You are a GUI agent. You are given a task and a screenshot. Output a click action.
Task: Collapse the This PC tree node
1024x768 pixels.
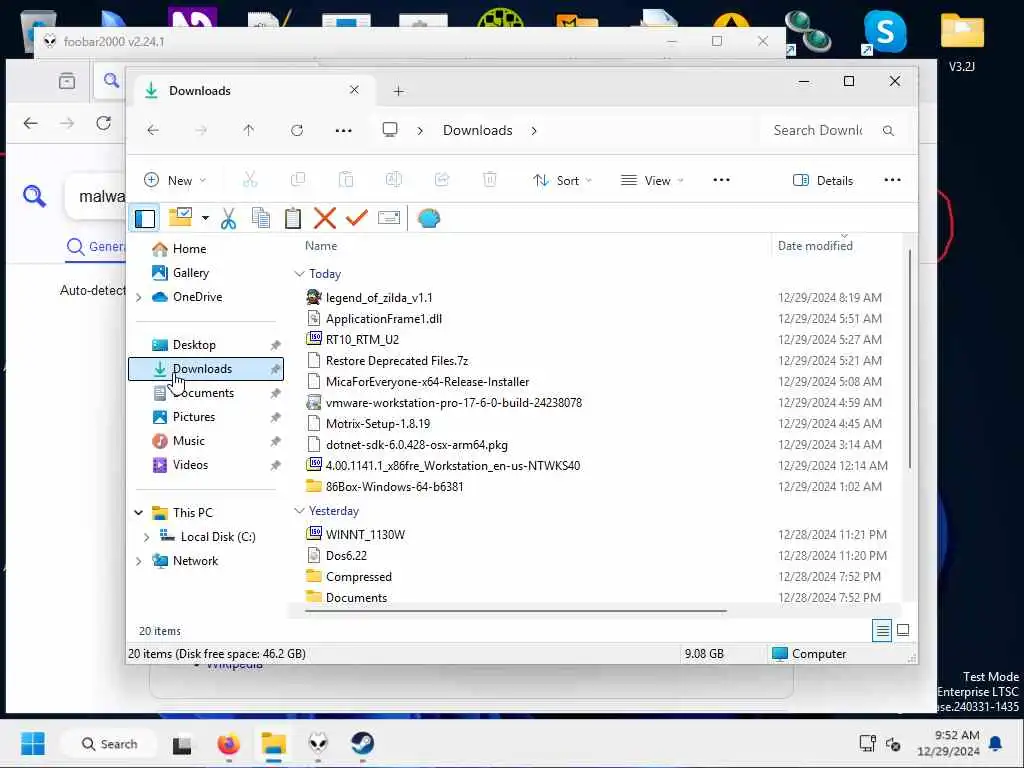point(138,513)
